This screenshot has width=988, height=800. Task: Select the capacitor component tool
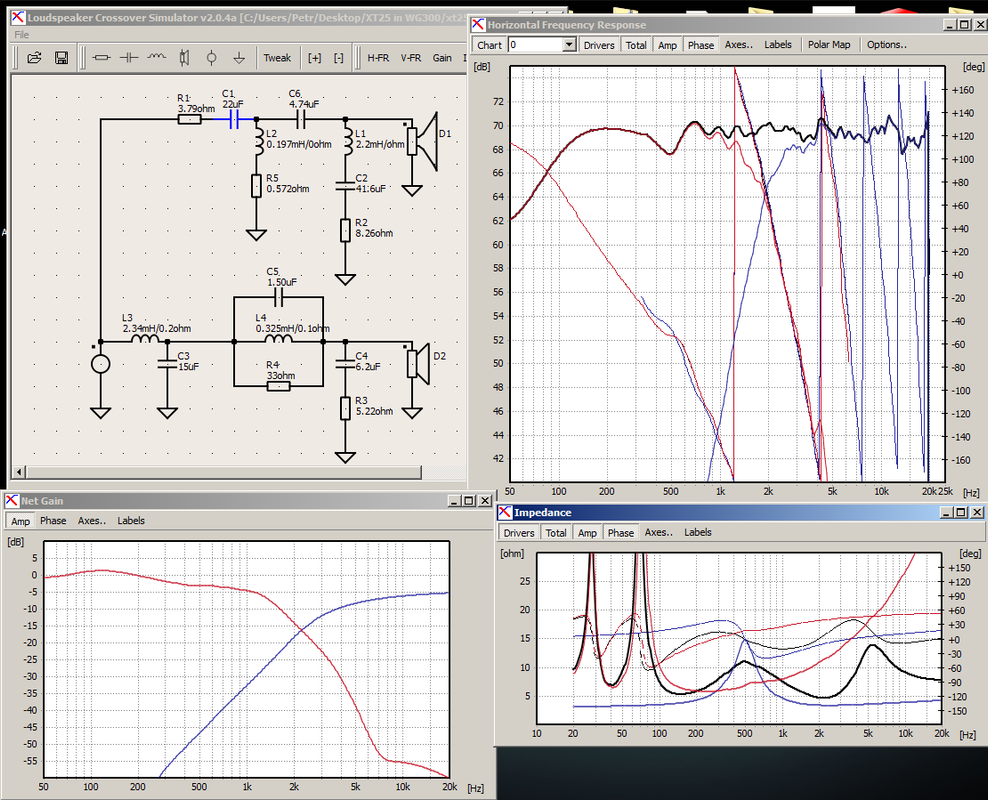[x=129, y=58]
